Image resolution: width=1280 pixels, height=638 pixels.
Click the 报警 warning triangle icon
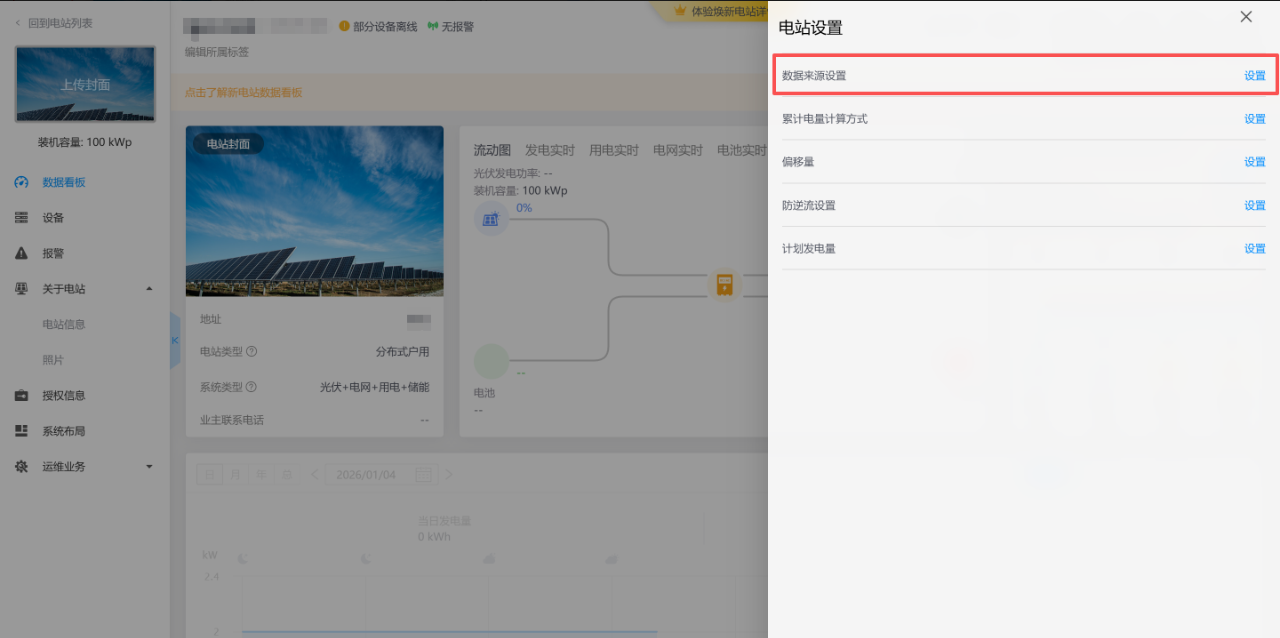[22, 254]
